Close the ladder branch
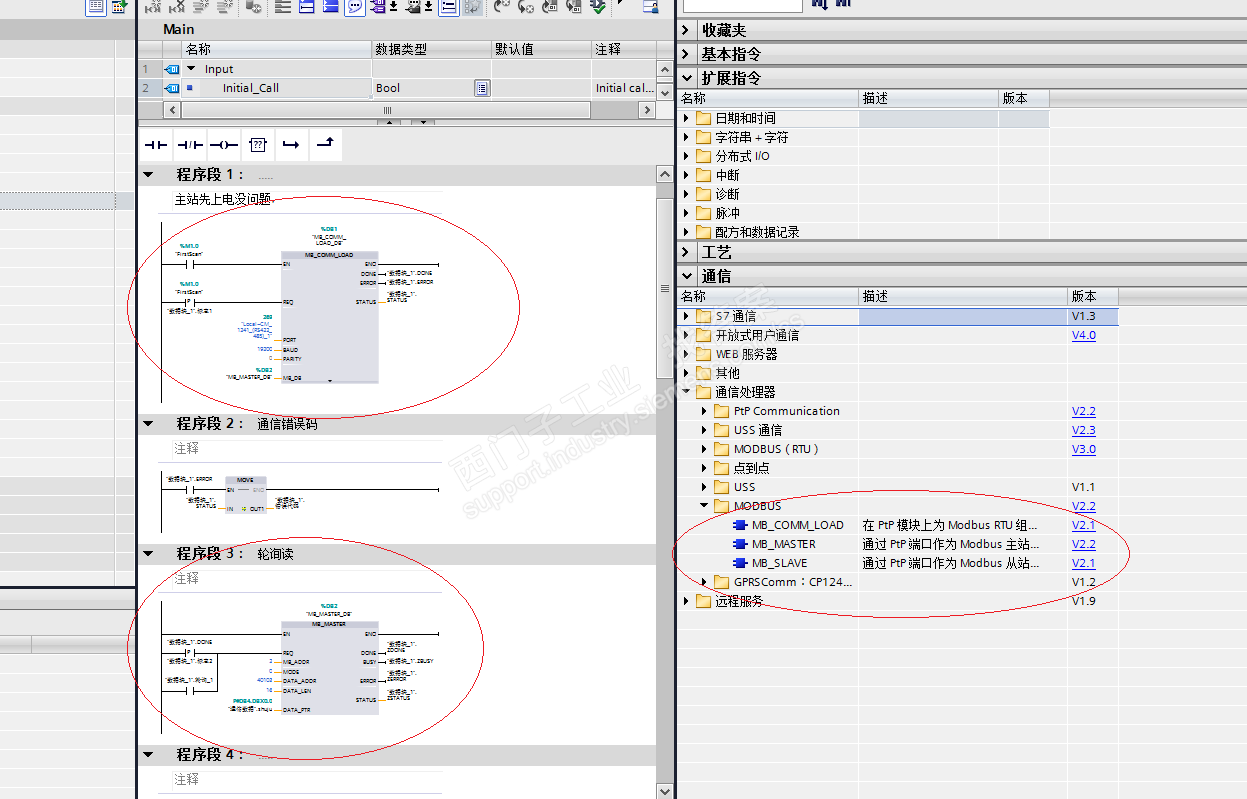 point(325,145)
